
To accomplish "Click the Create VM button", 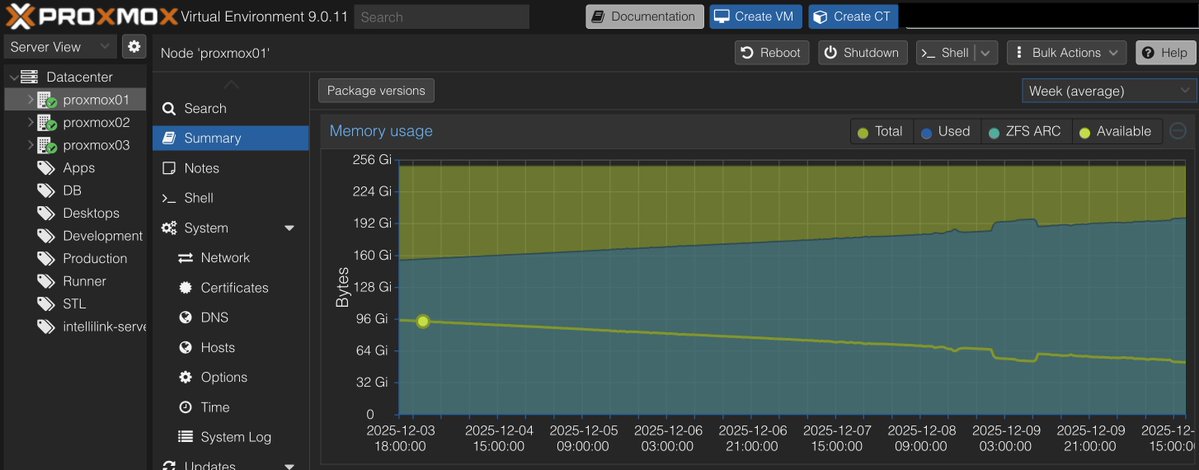I will pyautogui.click(x=755, y=16).
